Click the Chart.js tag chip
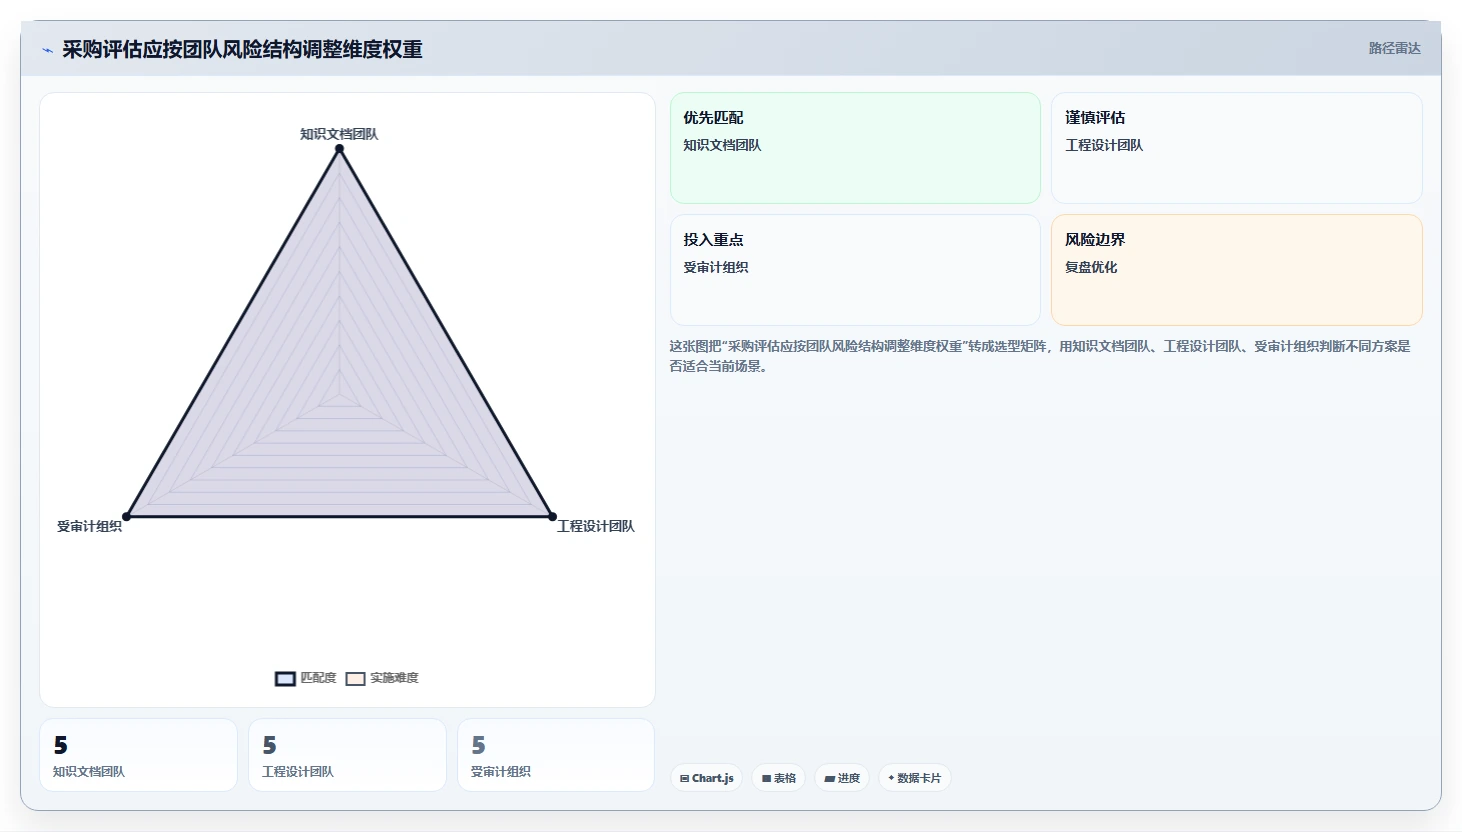This screenshot has height=832, width=1462. [x=706, y=778]
